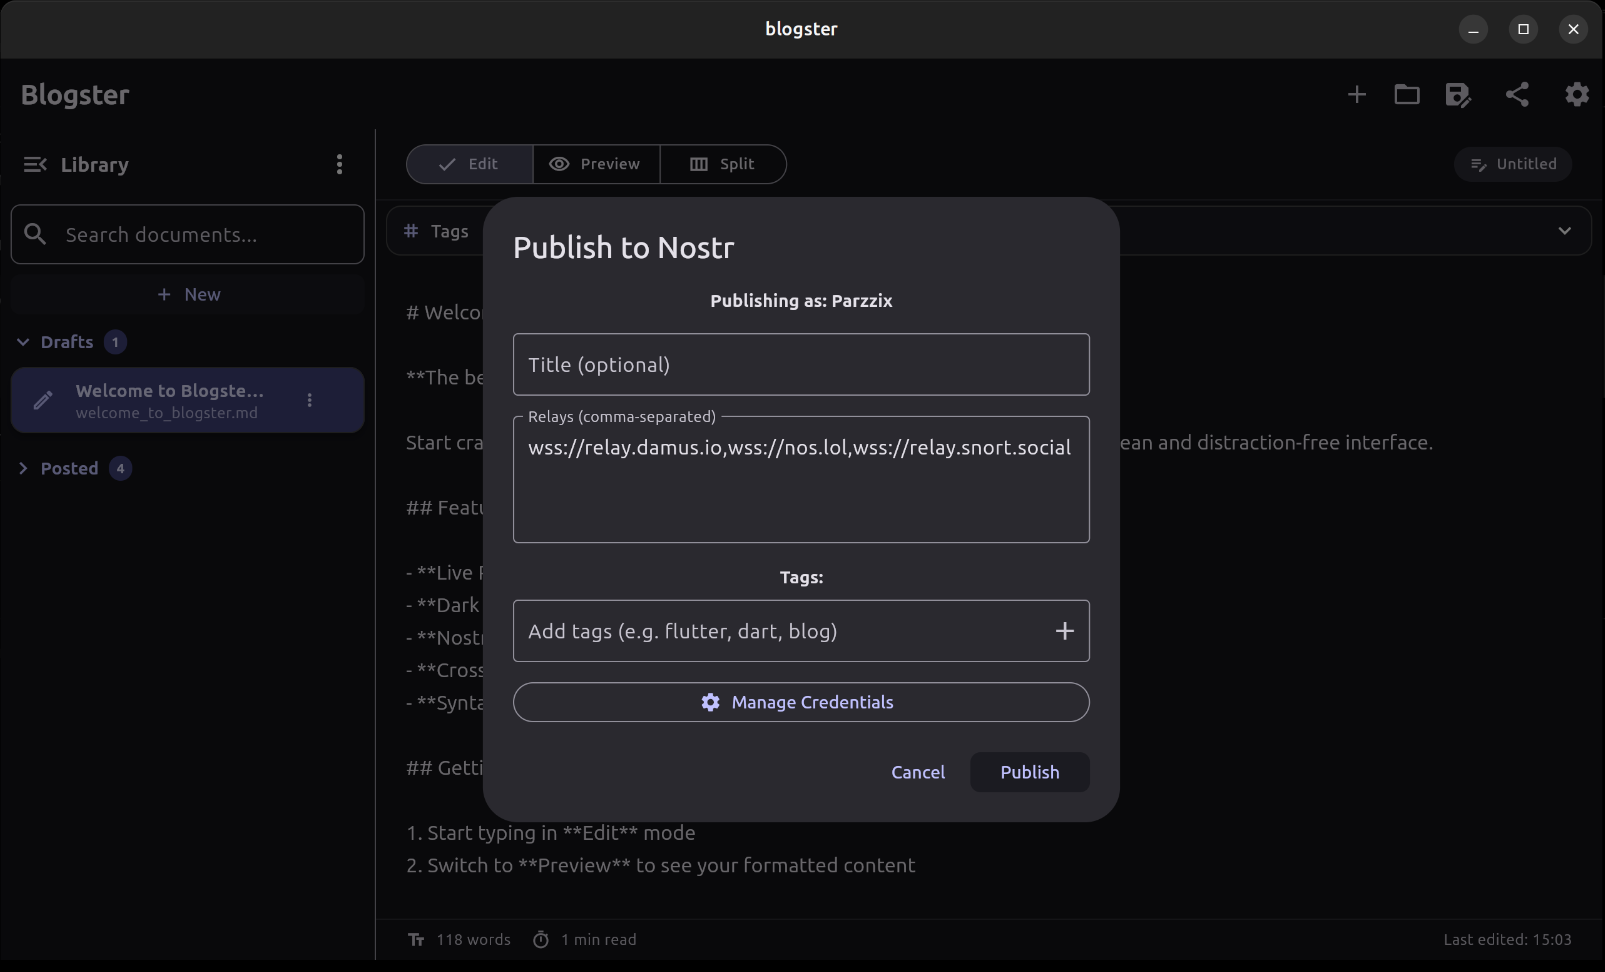Click the reading time clock icon
The height and width of the screenshot is (972, 1605).
point(541,940)
